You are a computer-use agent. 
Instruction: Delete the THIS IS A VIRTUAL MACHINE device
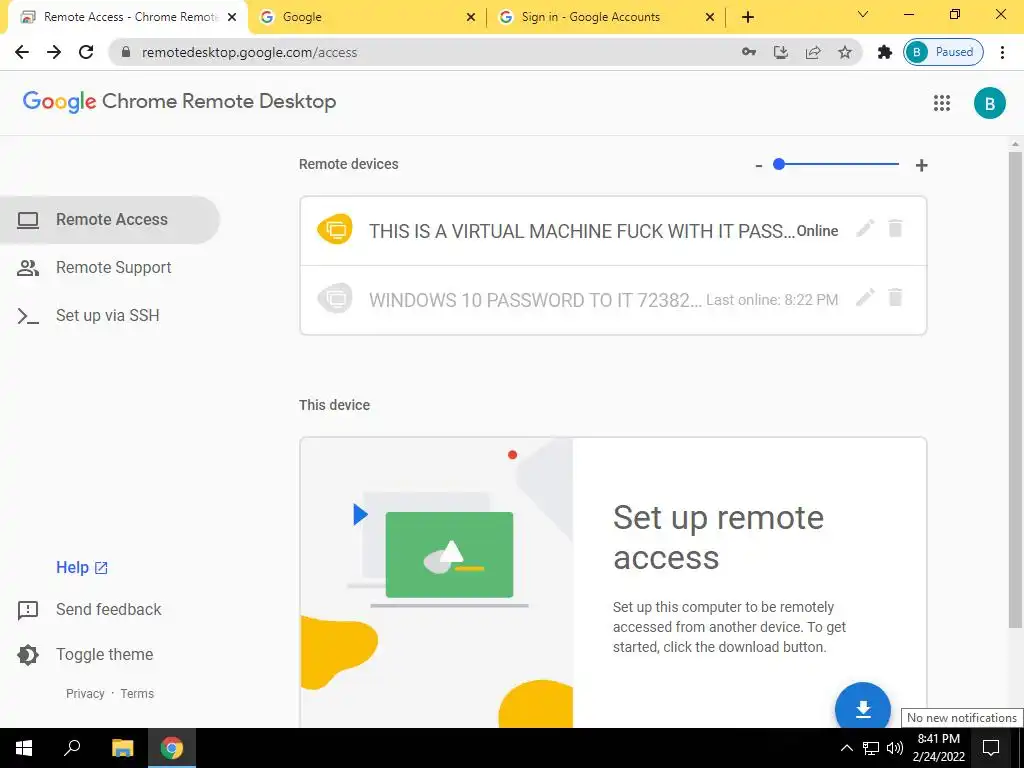[x=895, y=229]
